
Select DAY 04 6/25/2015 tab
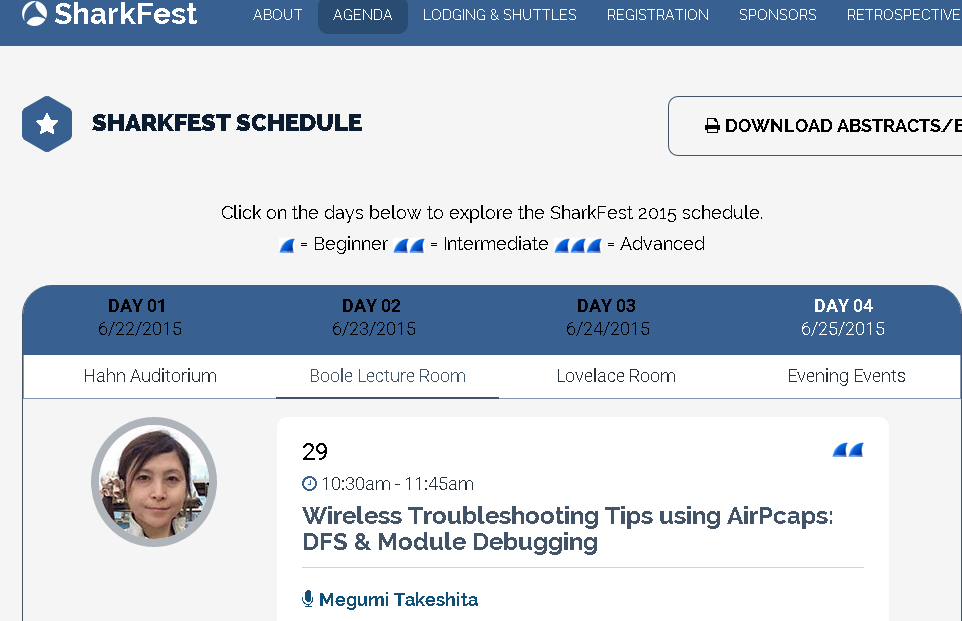pos(843,317)
